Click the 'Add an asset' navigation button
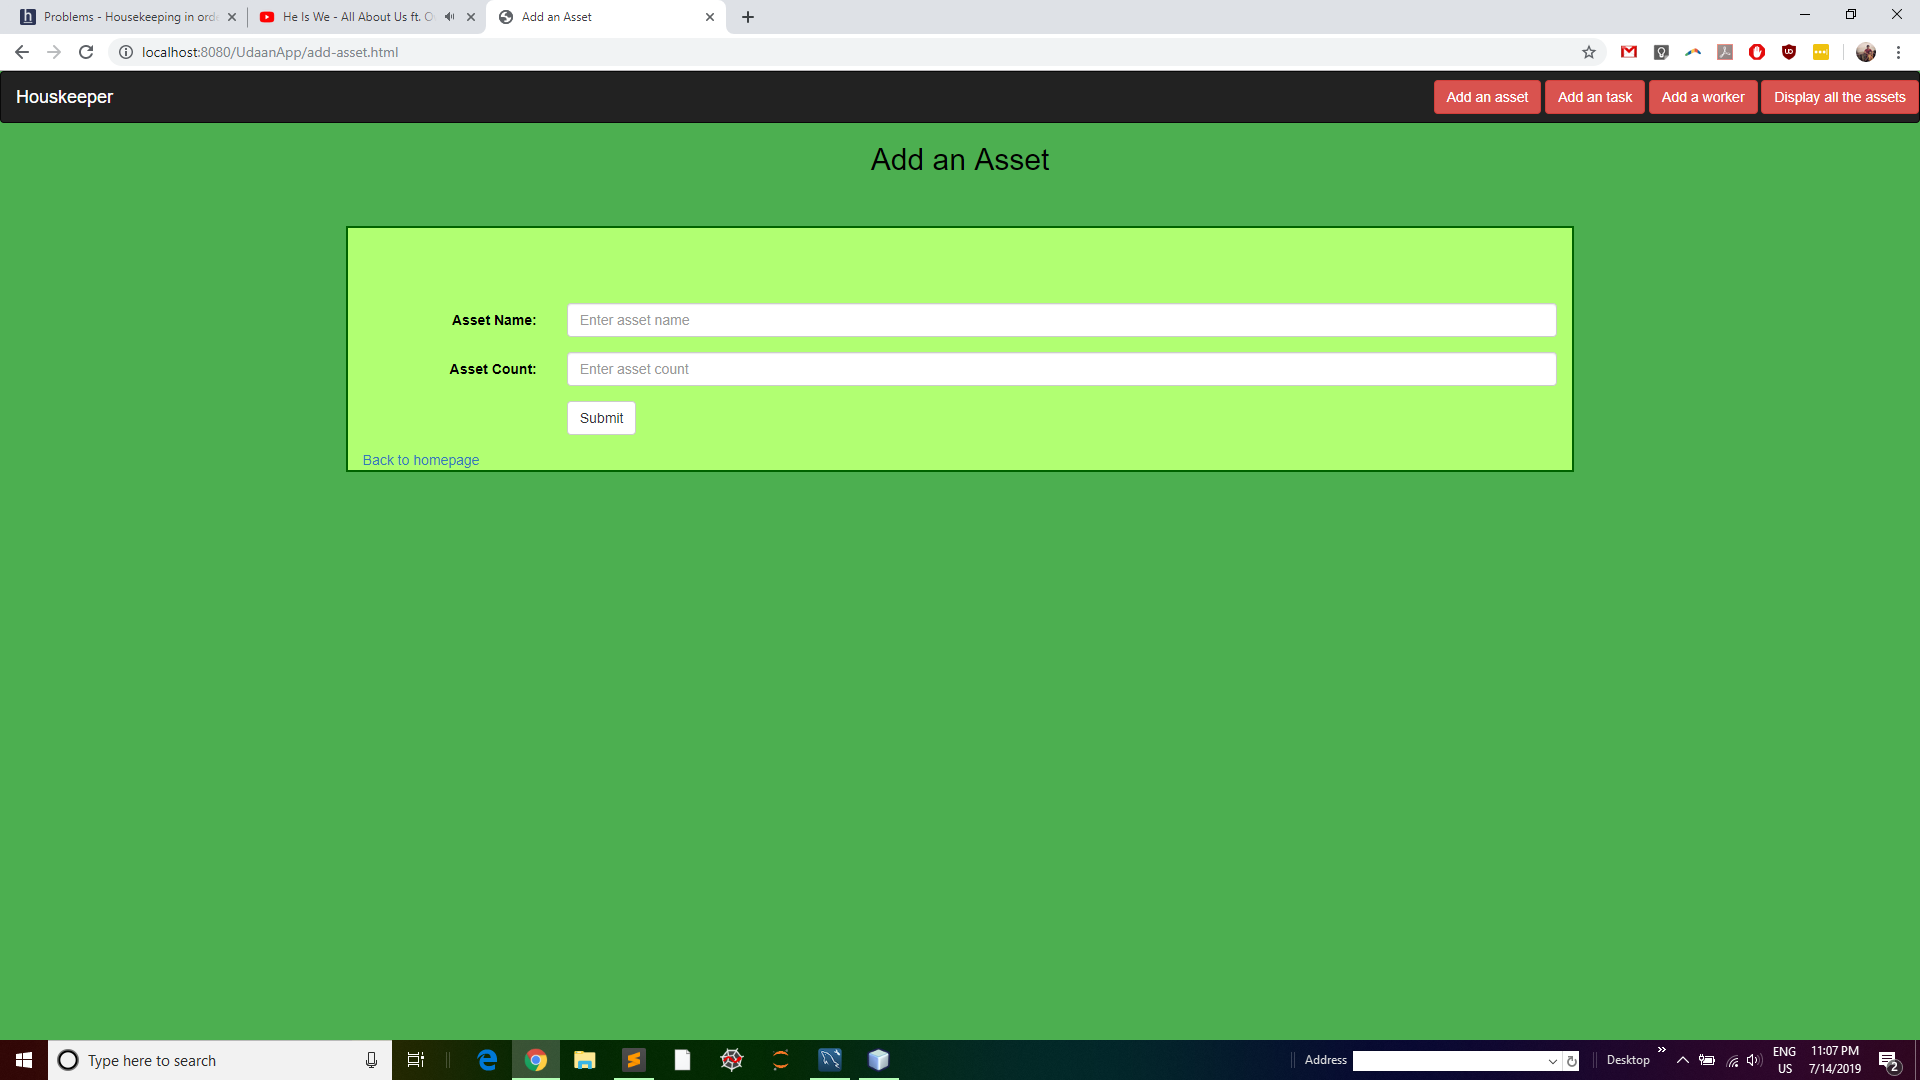Image resolution: width=1920 pixels, height=1080 pixels. coord(1486,96)
